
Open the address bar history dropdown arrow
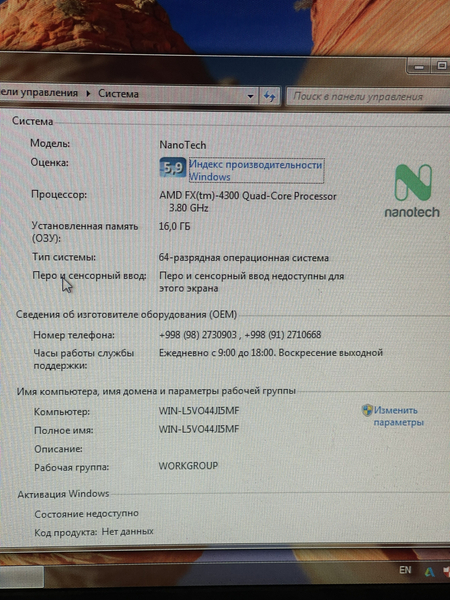click(250, 96)
